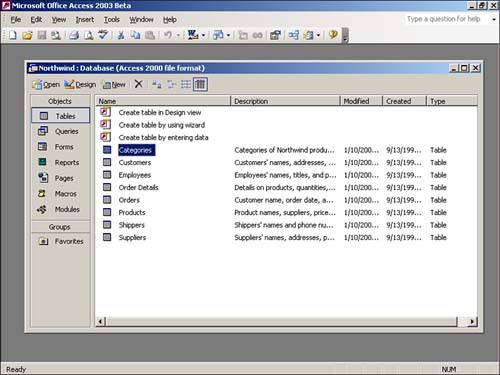Screen dimensions: 500x375
Task: Click in the Type a question for help box
Action: tap(447, 19)
